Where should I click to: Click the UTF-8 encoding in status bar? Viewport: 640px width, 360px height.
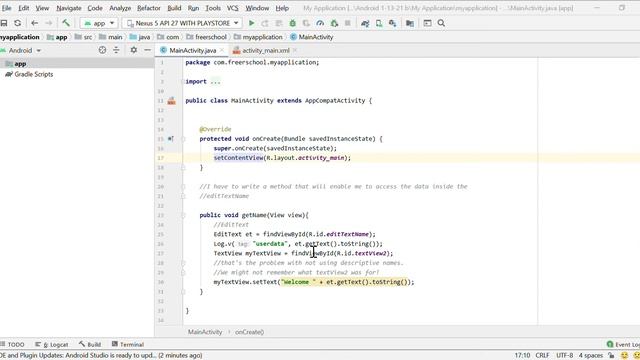coord(564,356)
